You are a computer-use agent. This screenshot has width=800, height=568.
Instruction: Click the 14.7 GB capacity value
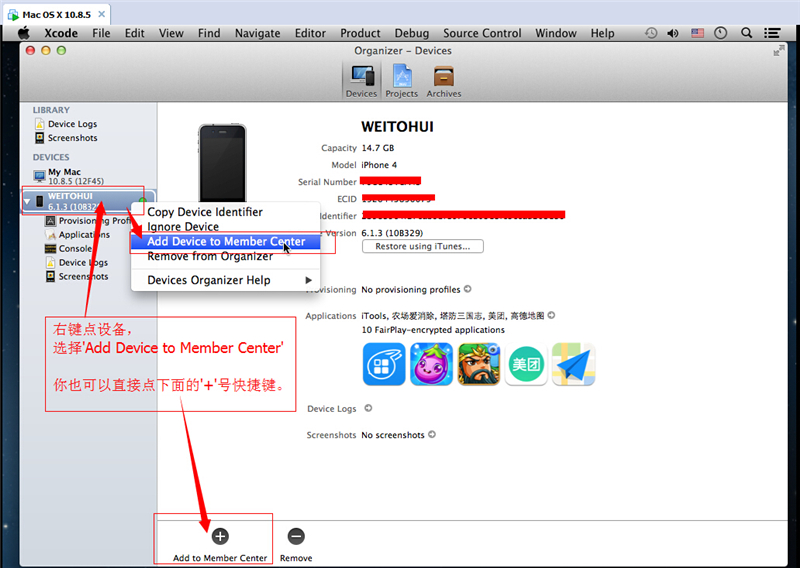click(378, 148)
